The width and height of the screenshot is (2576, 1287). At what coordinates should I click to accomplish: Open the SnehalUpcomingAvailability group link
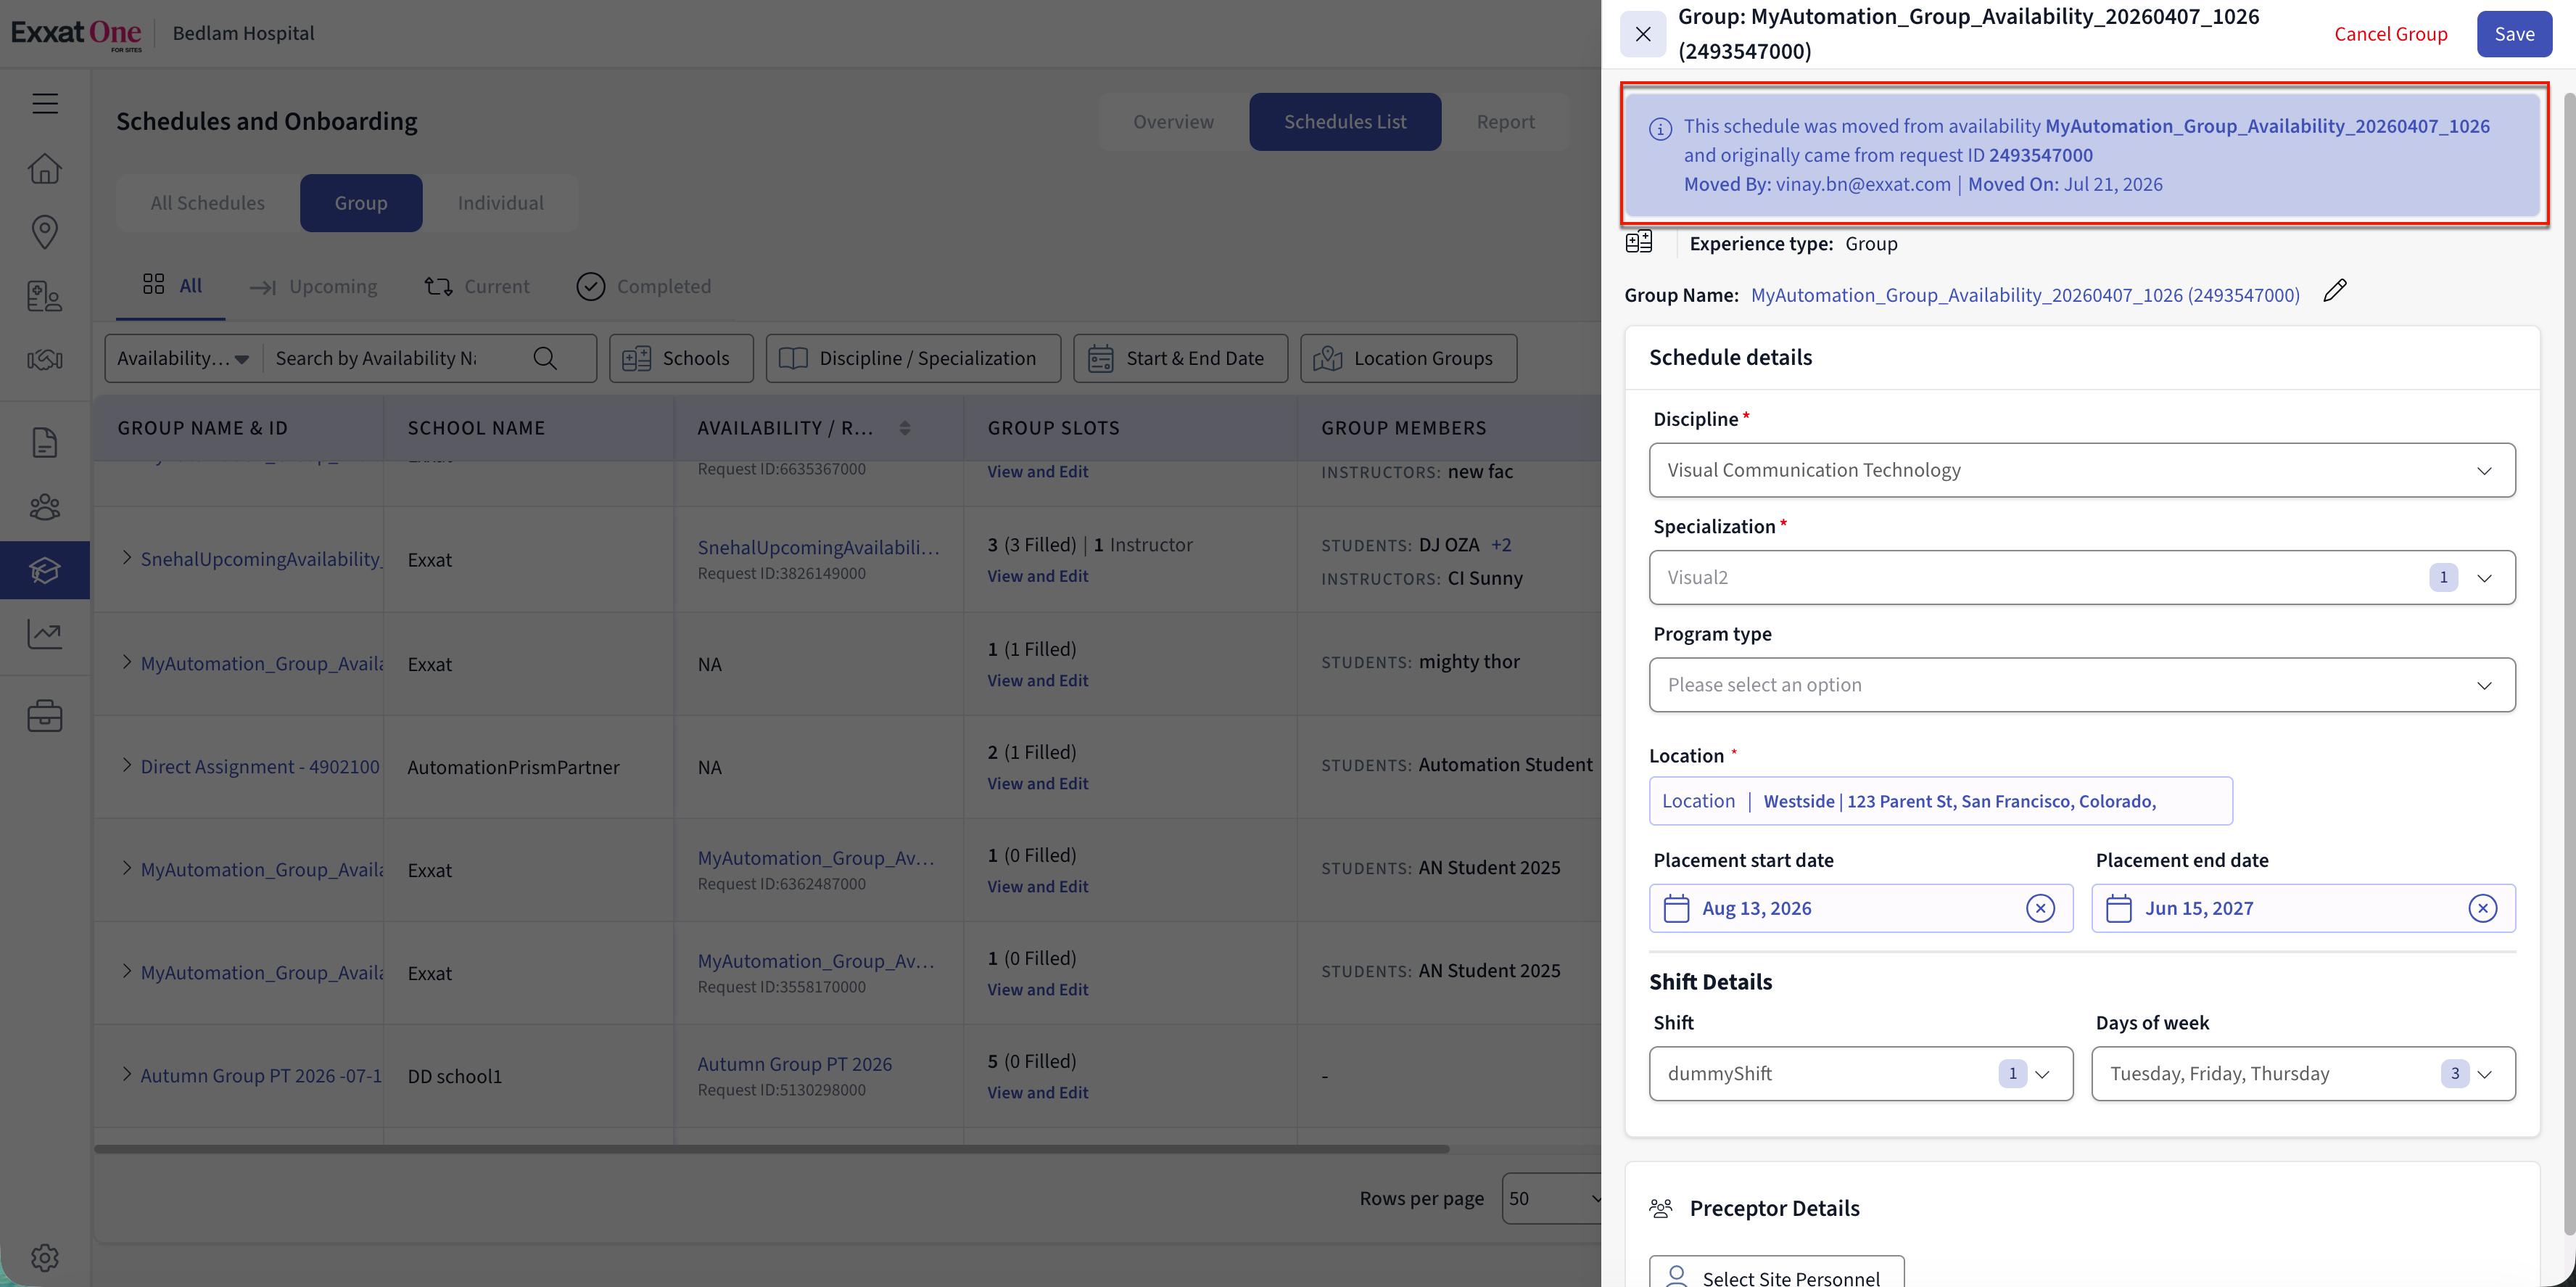point(261,559)
